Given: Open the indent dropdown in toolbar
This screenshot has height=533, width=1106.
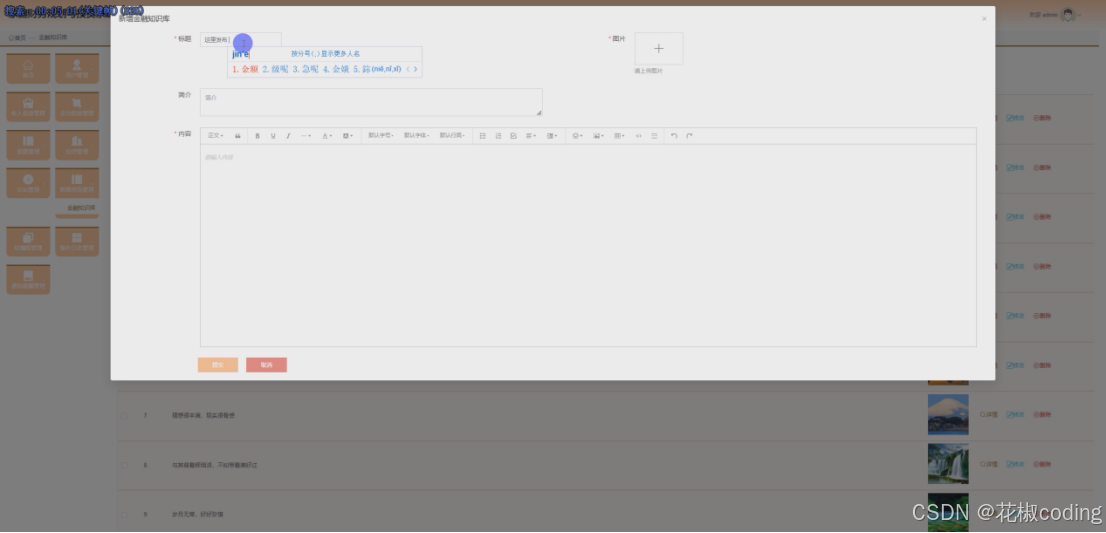Looking at the screenshot, I should coord(552,136).
